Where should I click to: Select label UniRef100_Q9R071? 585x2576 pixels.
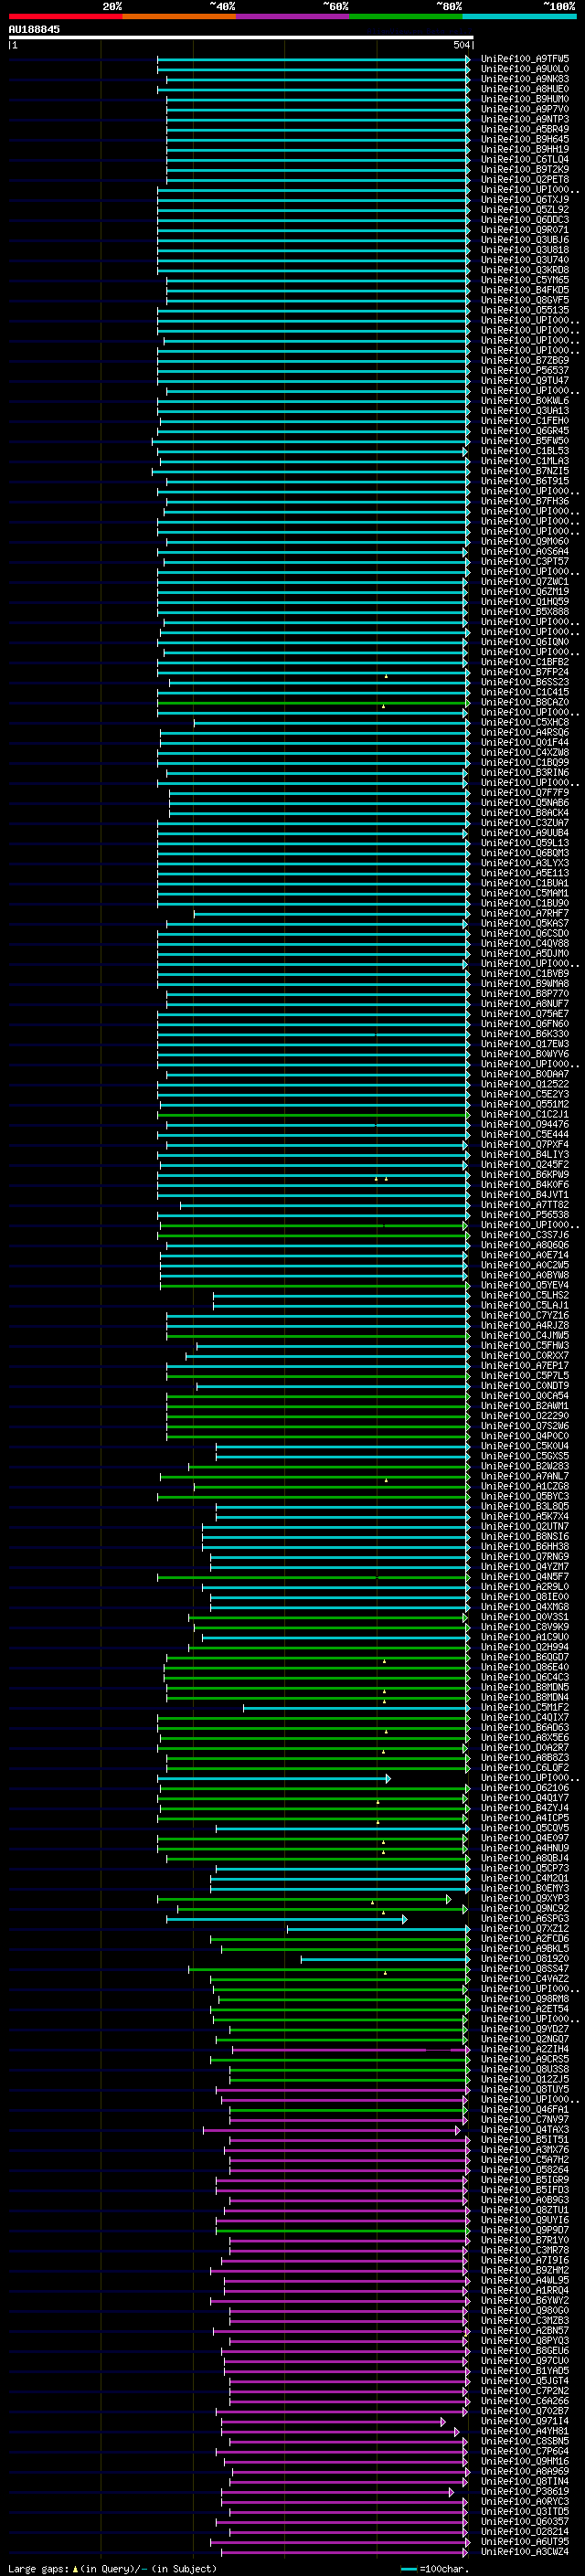click(525, 230)
